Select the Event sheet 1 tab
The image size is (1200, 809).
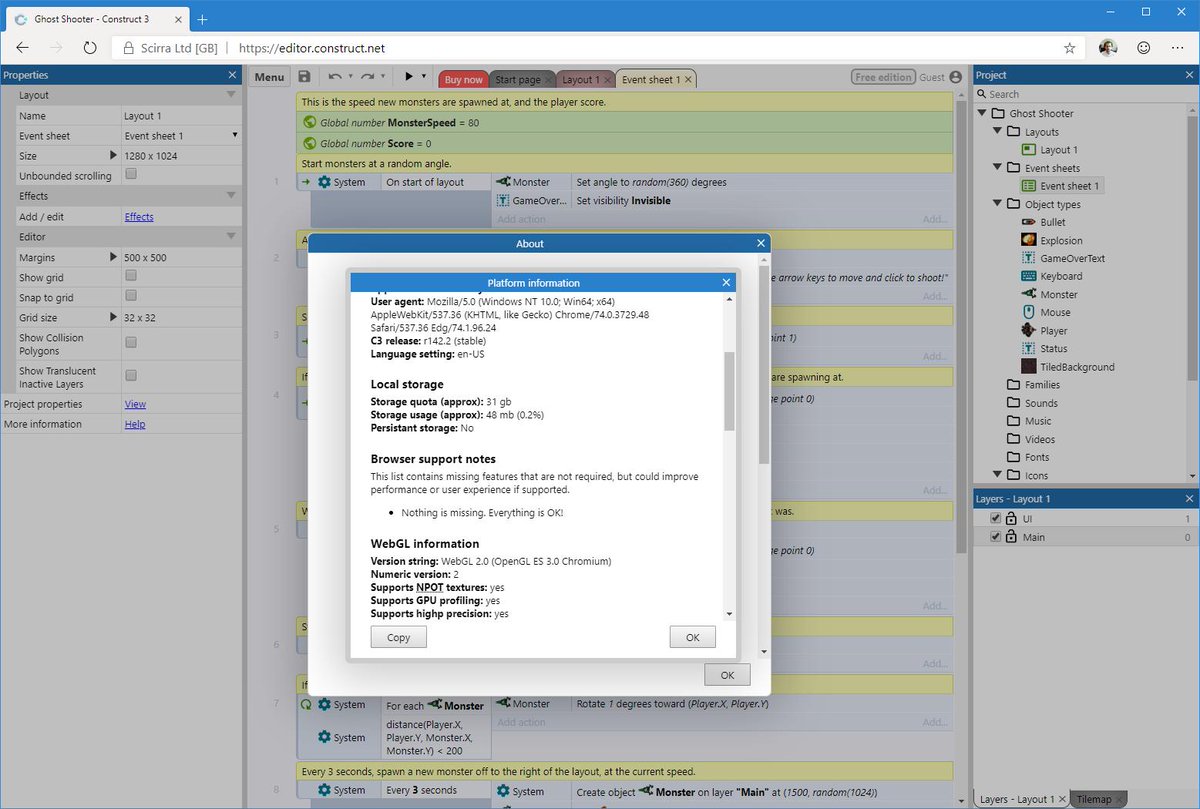(x=656, y=80)
